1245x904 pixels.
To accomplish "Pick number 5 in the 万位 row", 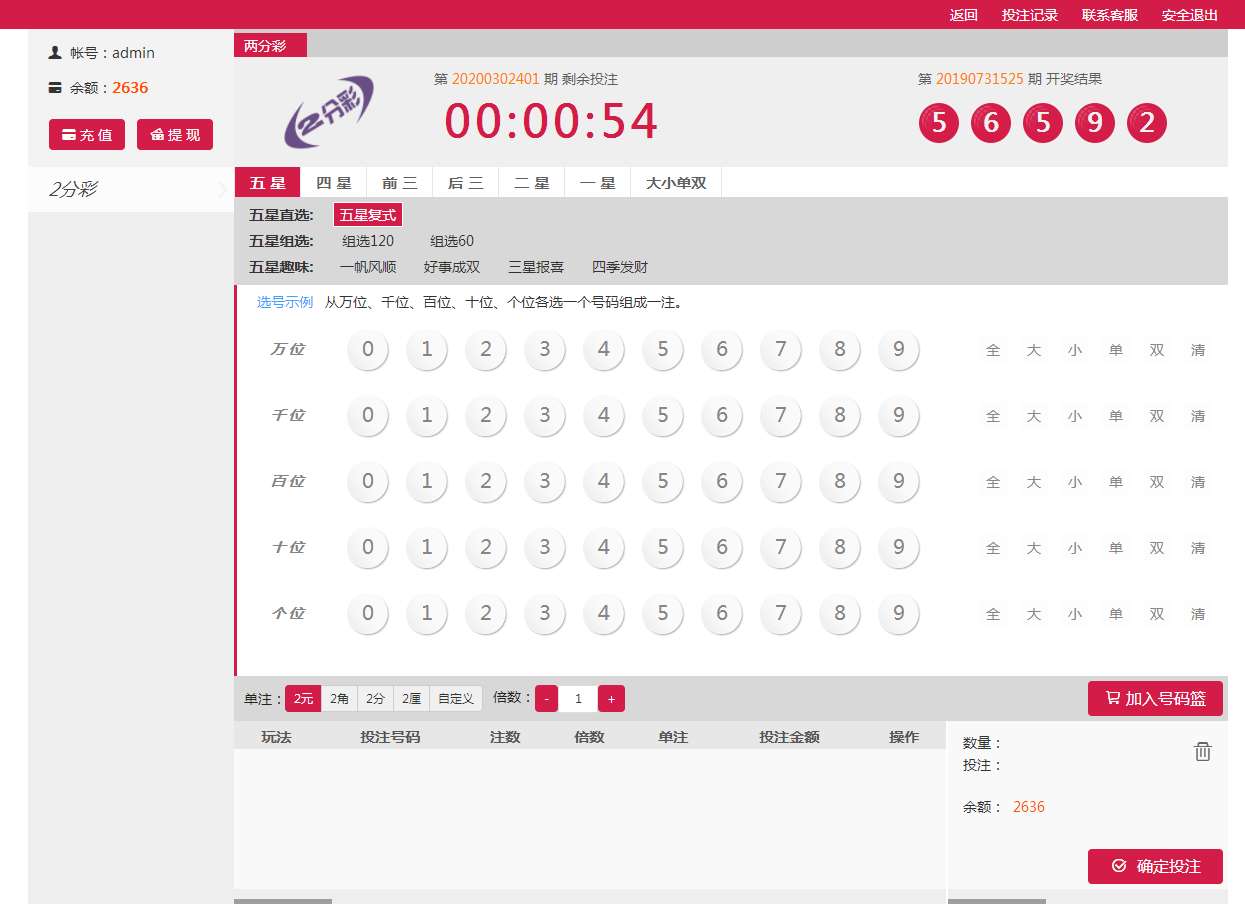I will click(663, 350).
